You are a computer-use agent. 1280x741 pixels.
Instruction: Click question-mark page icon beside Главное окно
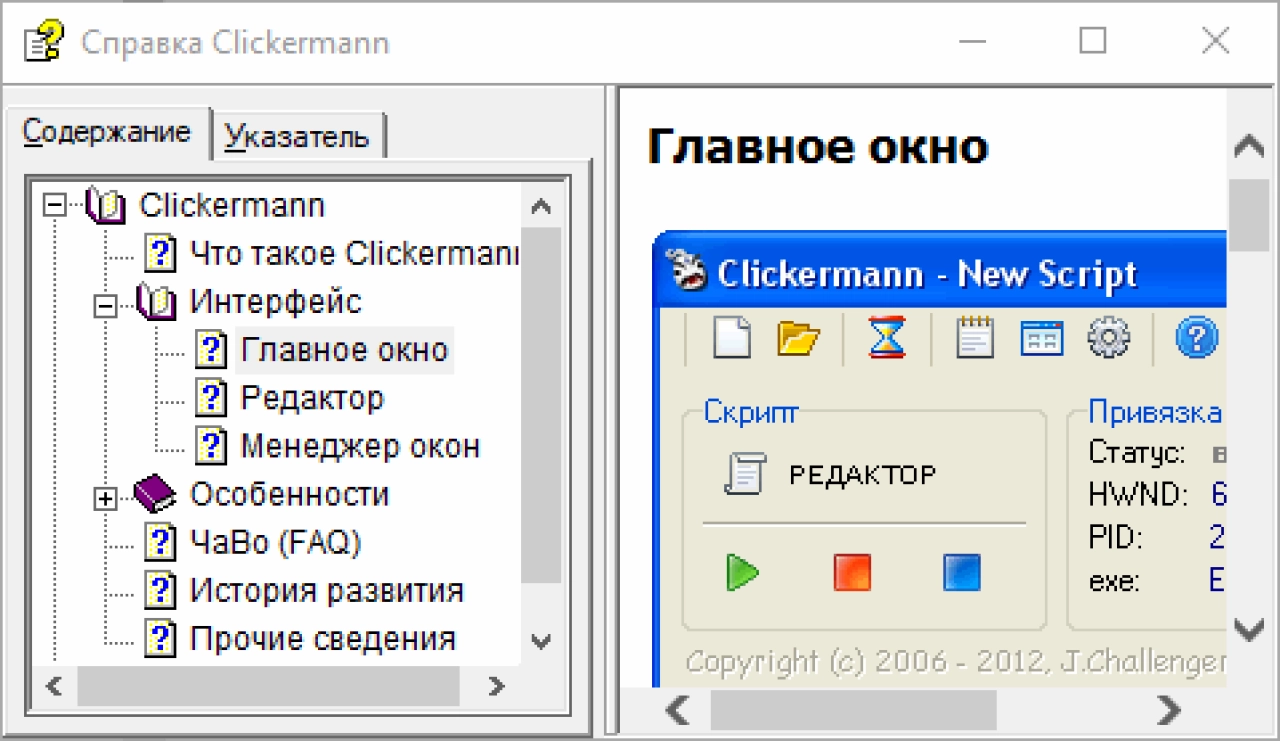point(211,350)
